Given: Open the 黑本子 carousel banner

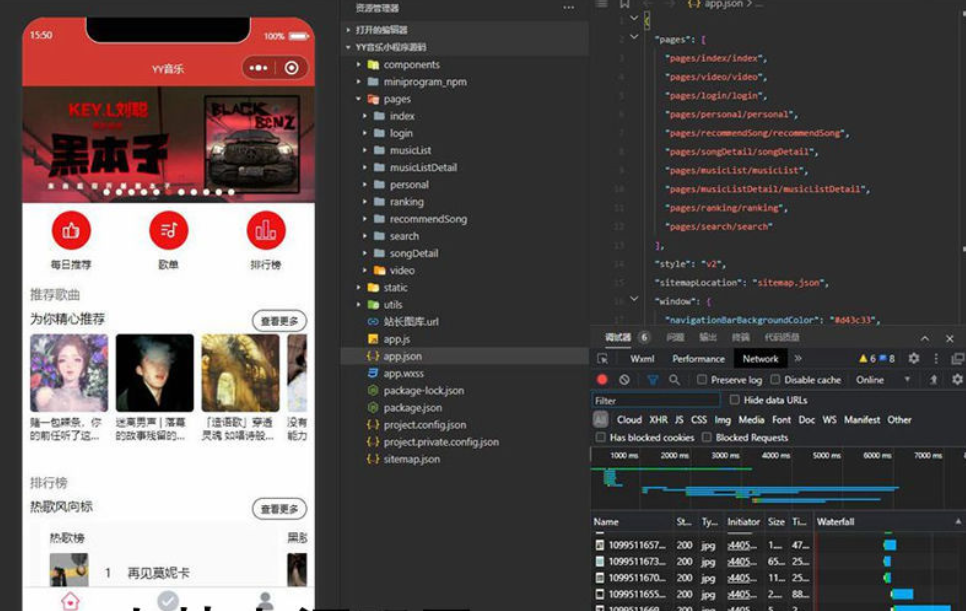Looking at the screenshot, I should [168, 144].
